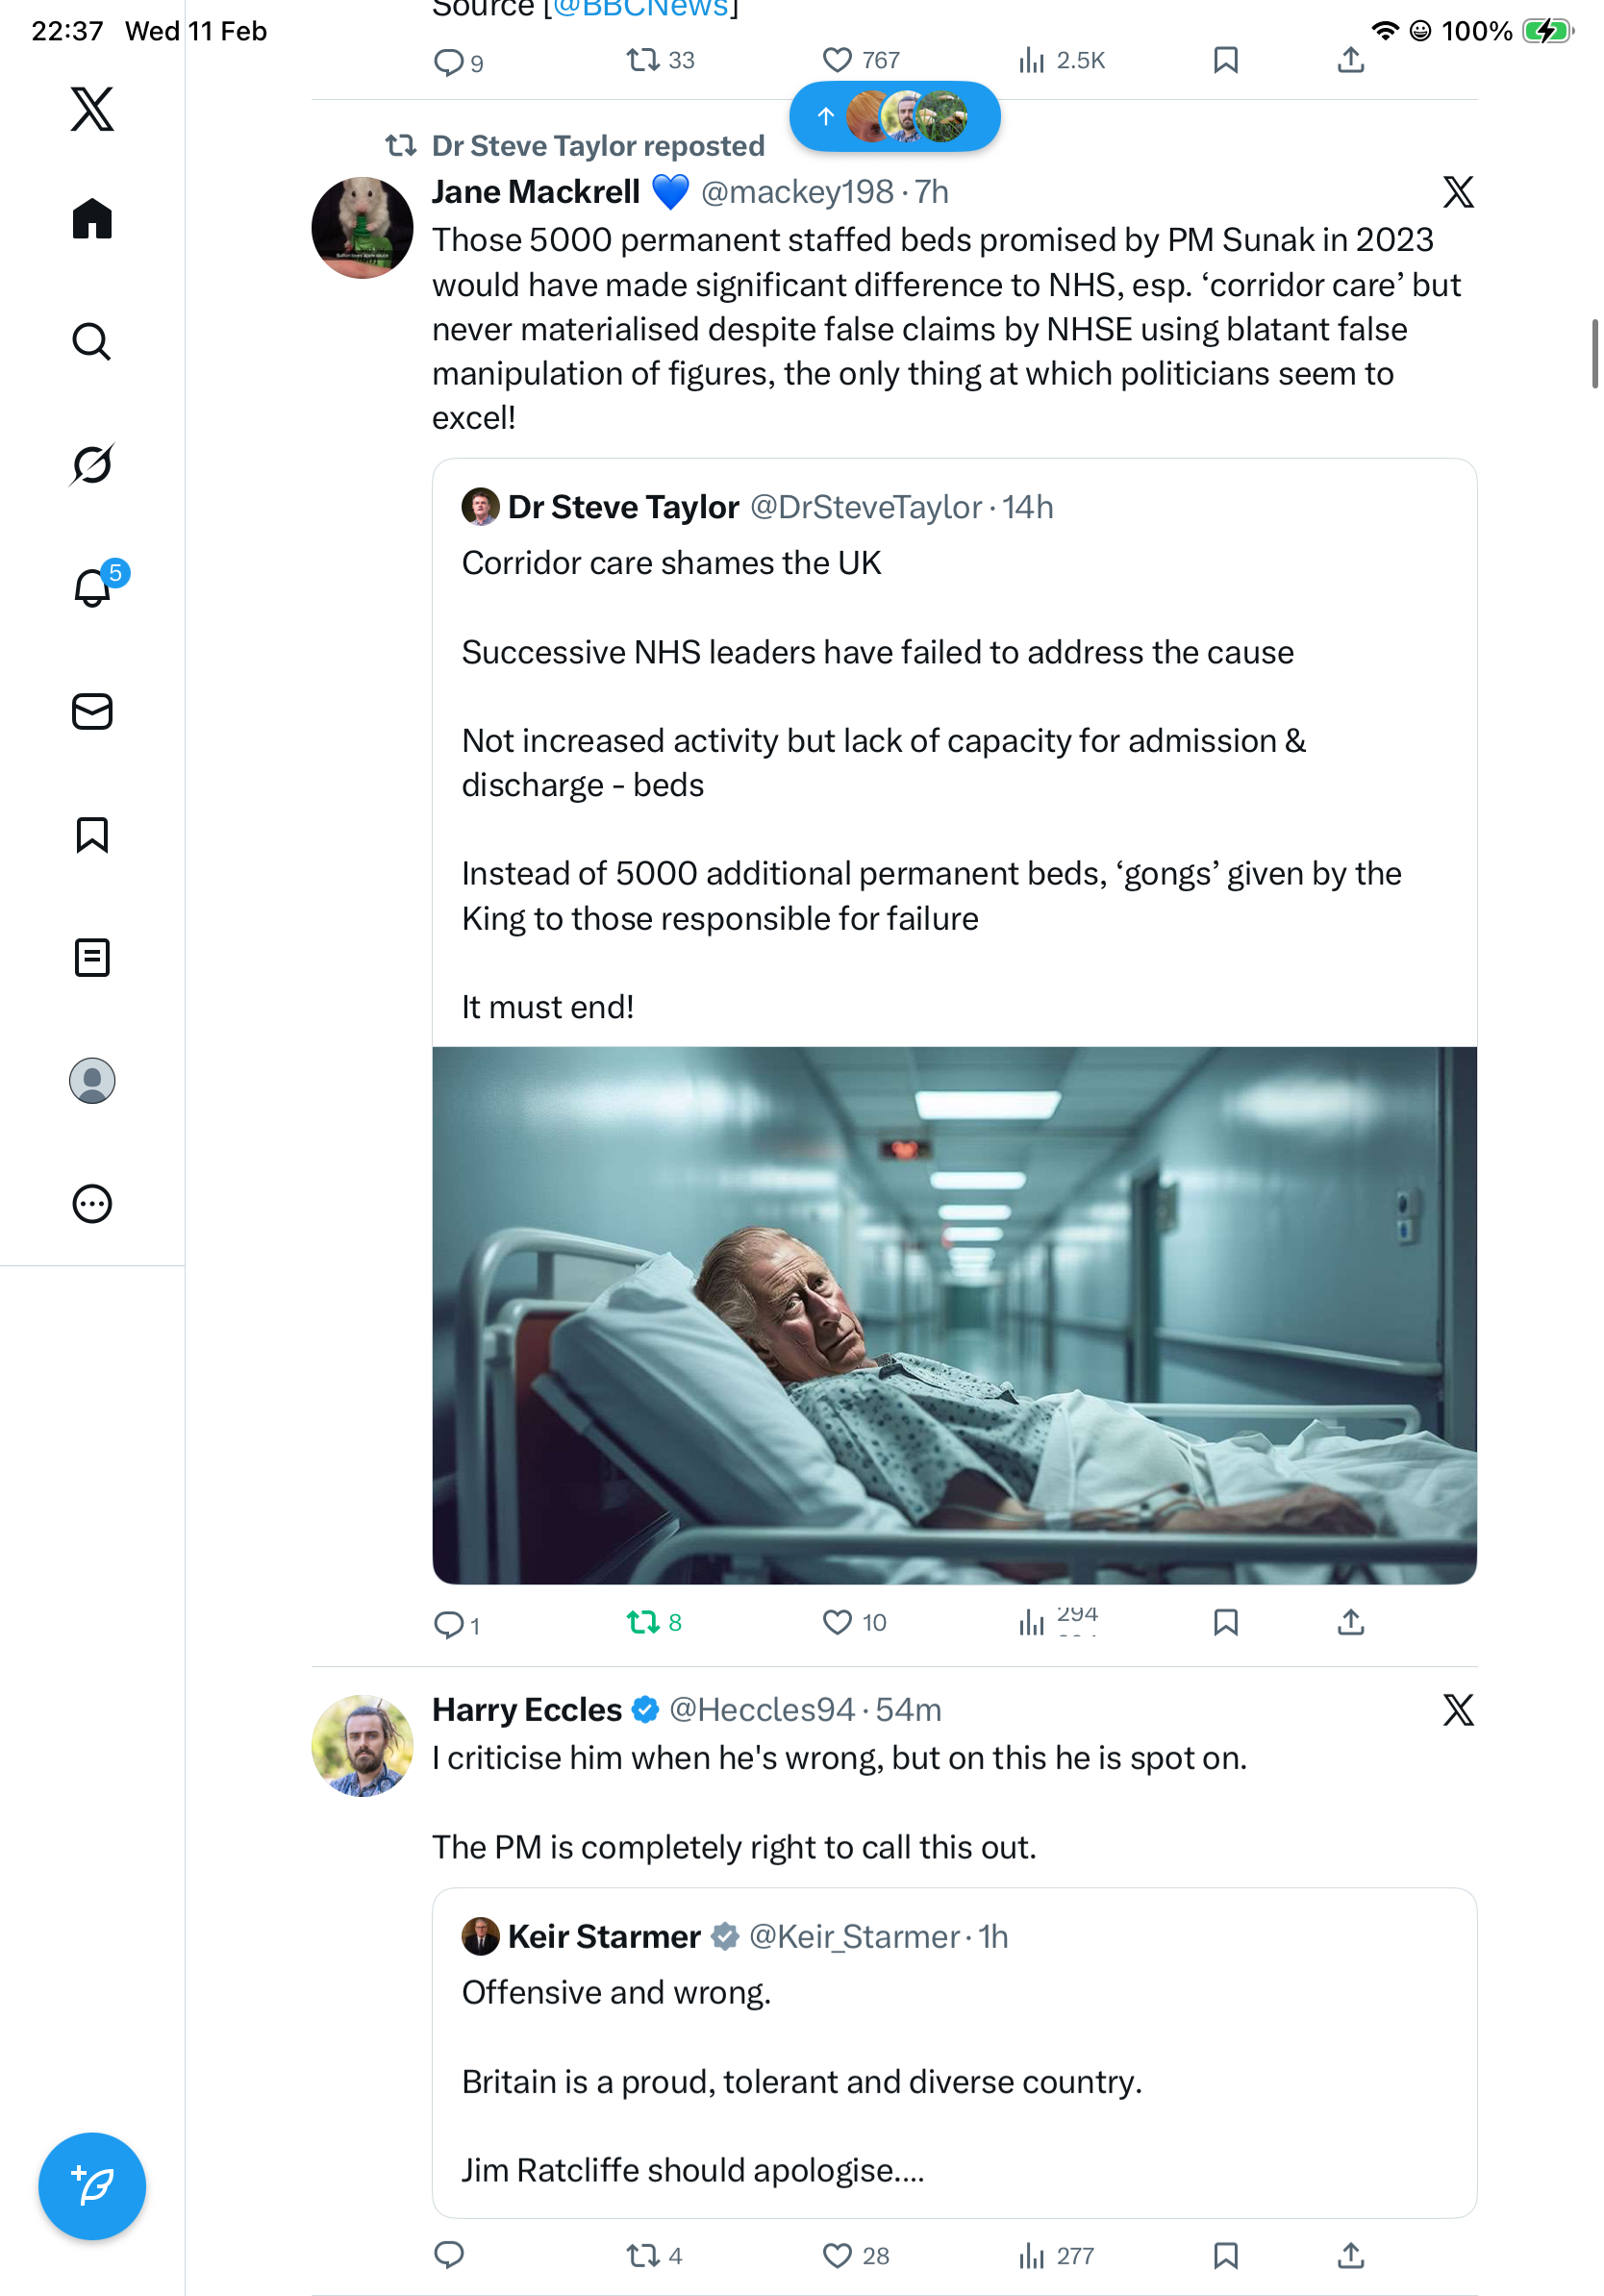Bookmark Harry Eccles' post
The width and height of the screenshot is (1604, 2296).
click(x=1225, y=2255)
